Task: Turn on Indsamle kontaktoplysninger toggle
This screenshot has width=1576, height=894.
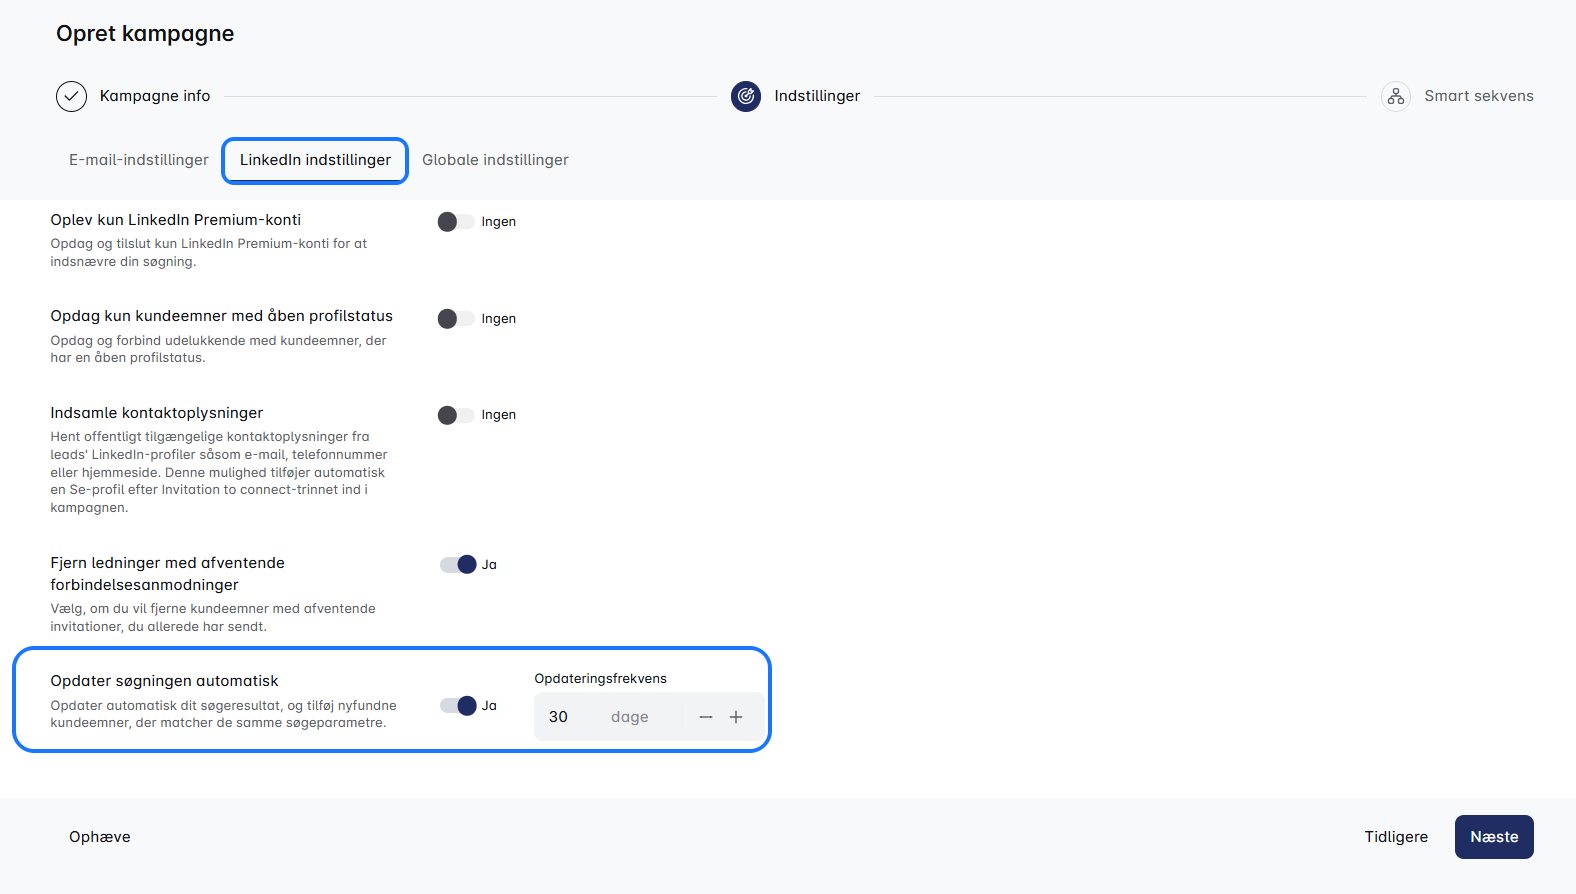Action: [456, 415]
